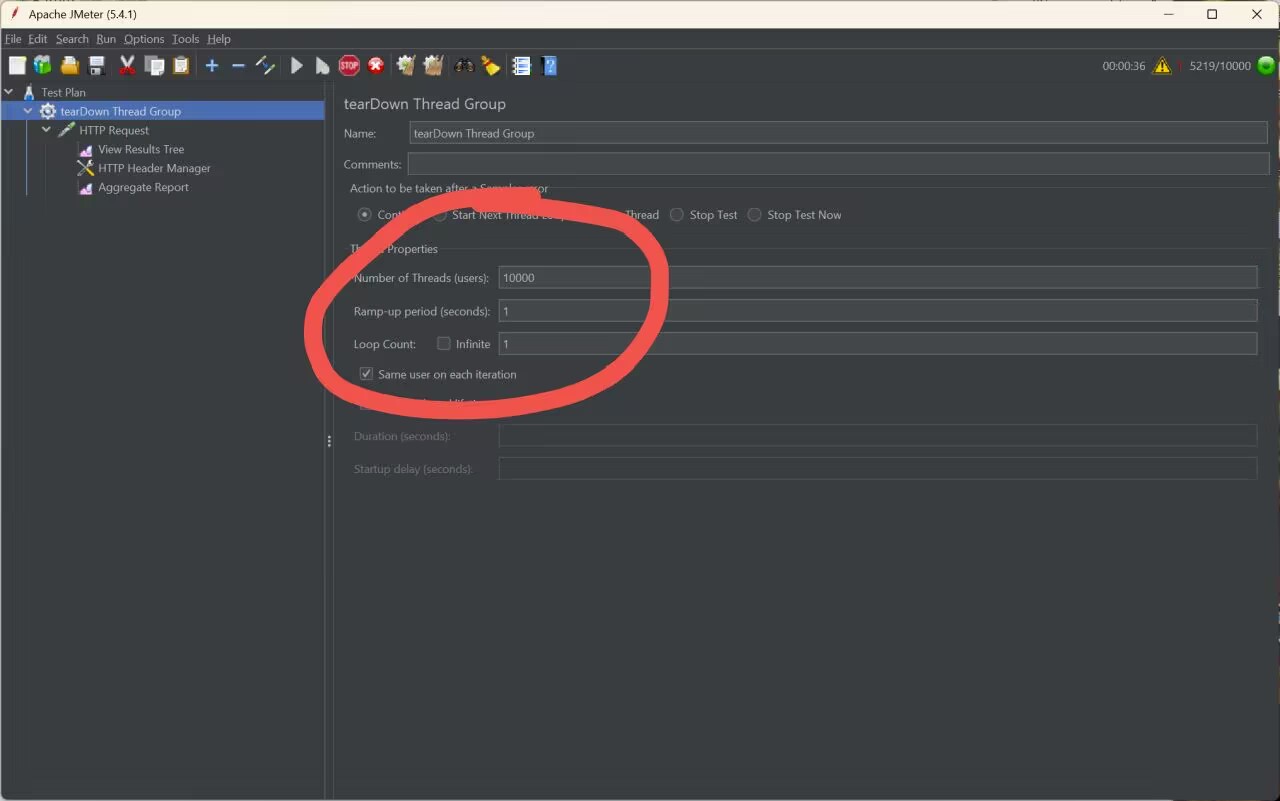The image size is (1280, 801).
Task: Open the Edit menu
Action: [x=38, y=39]
